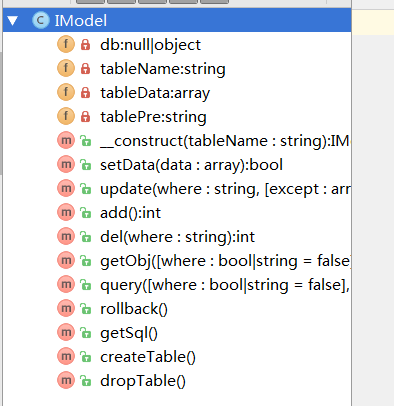Select the createTable() method

click(x=148, y=357)
